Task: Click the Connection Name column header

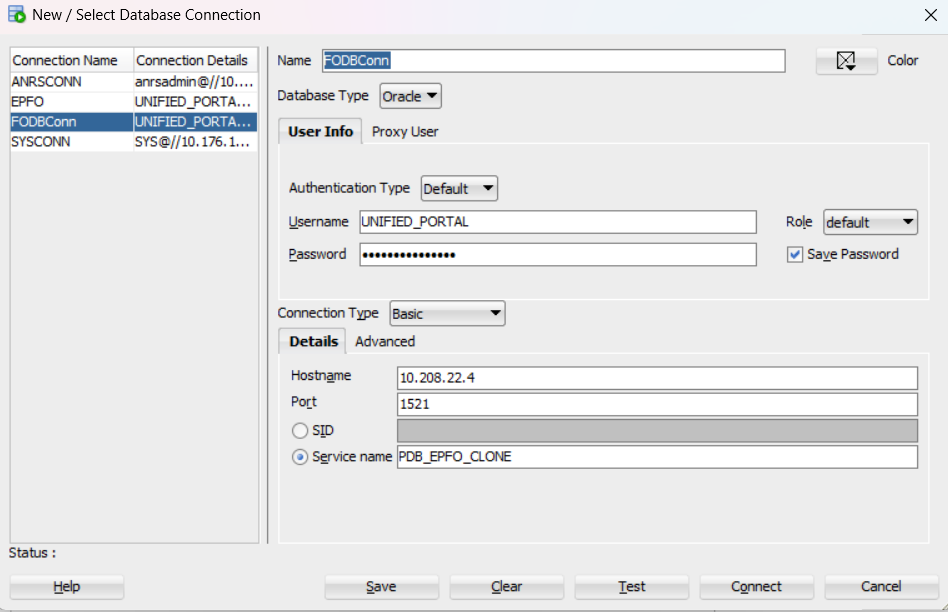Action: pos(71,60)
